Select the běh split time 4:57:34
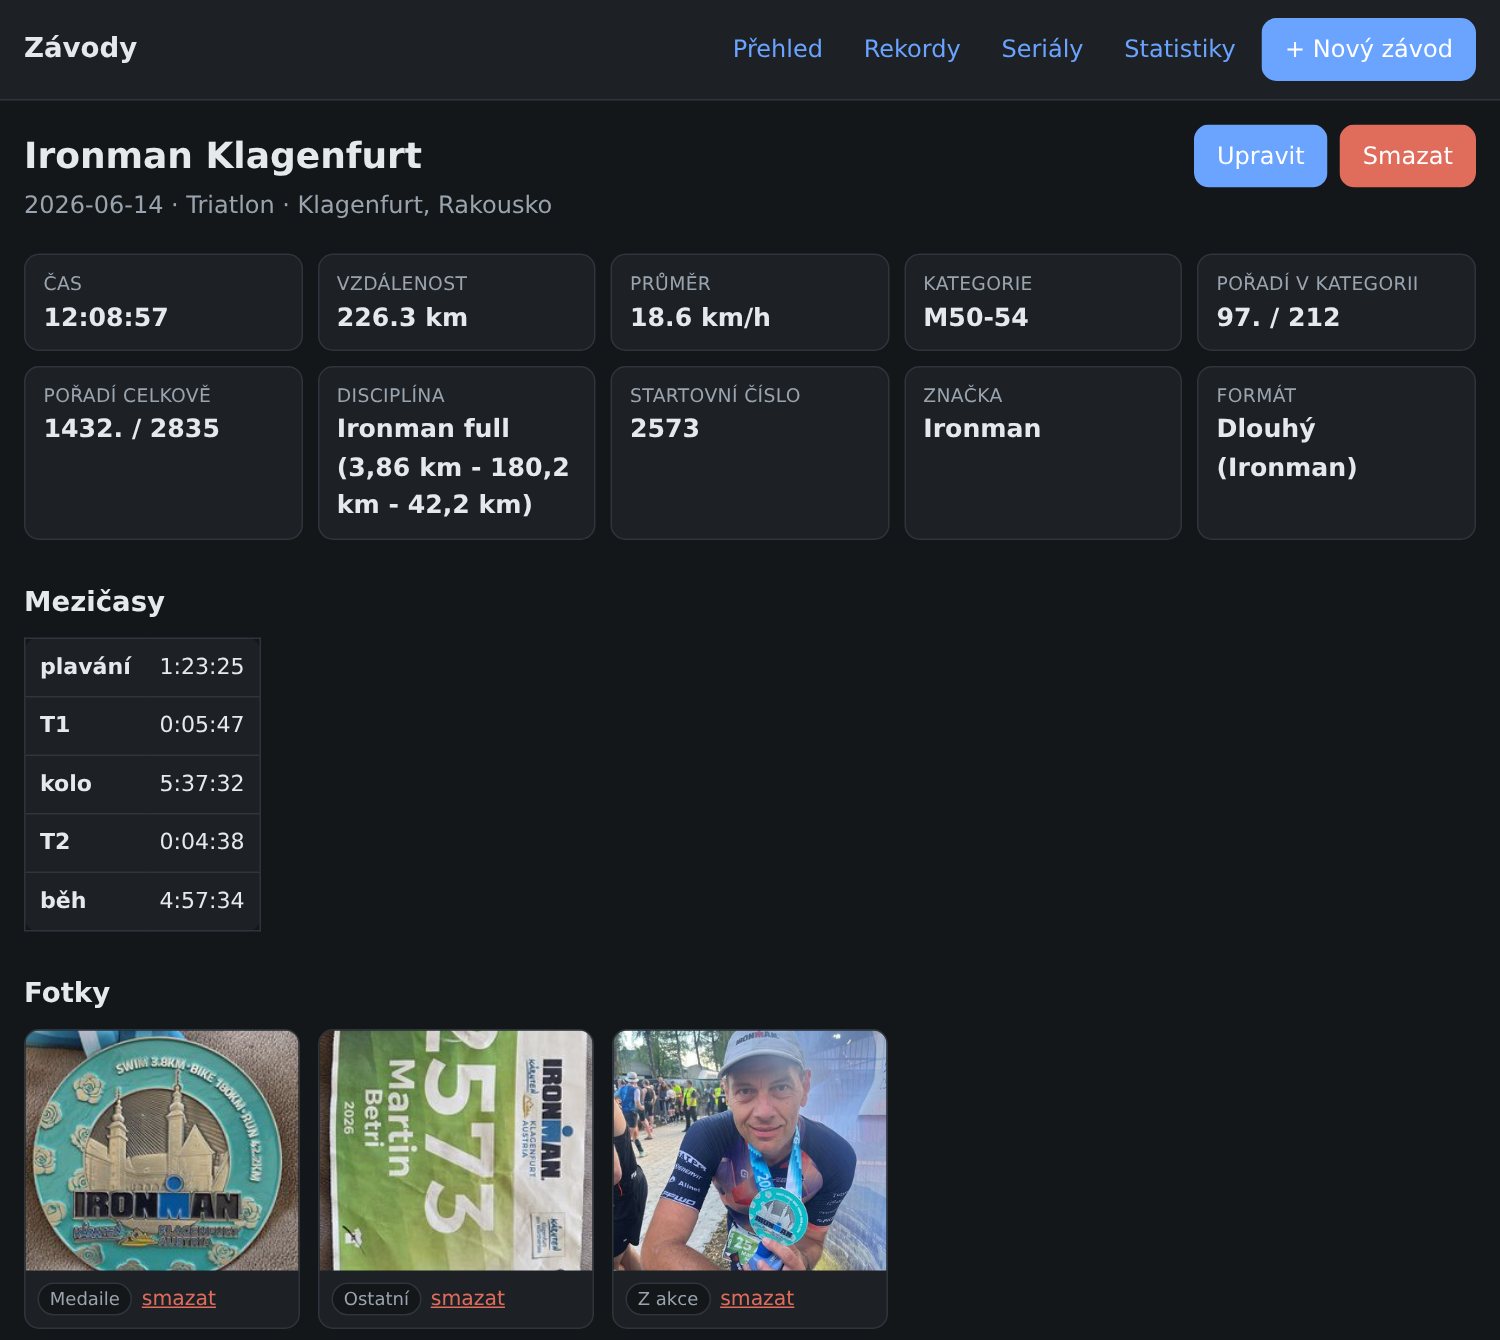The height and width of the screenshot is (1340, 1500). click(x=202, y=900)
